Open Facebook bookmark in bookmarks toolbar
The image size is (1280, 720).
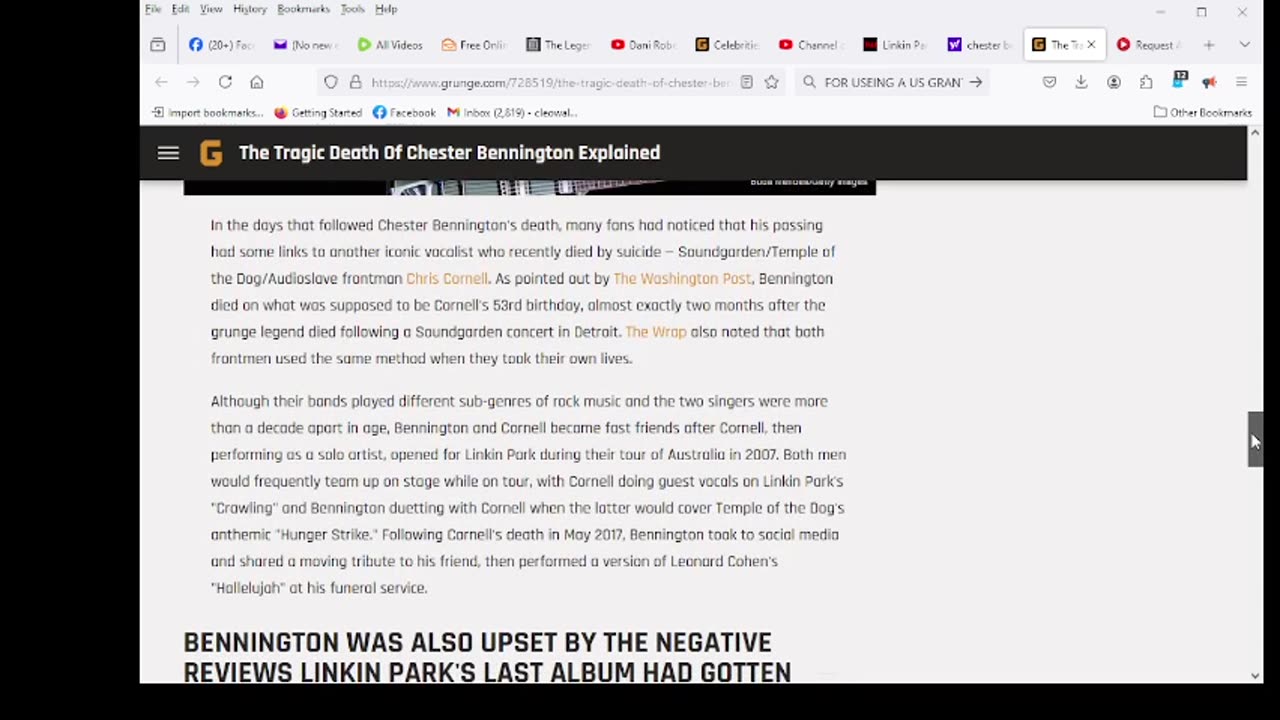click(404, 112)
